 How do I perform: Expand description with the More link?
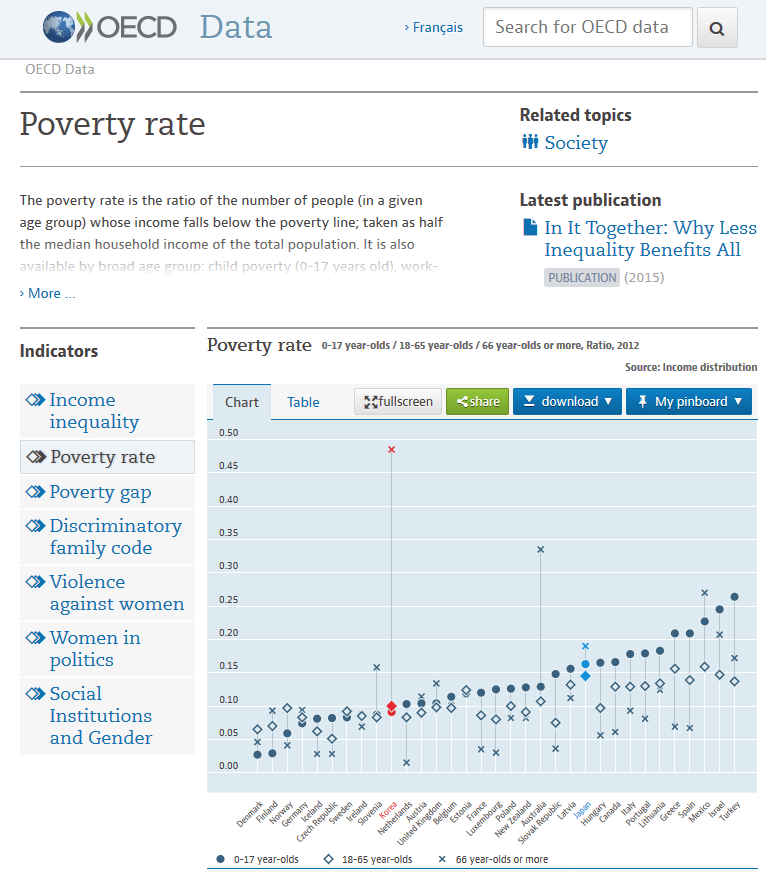[47, 293]
